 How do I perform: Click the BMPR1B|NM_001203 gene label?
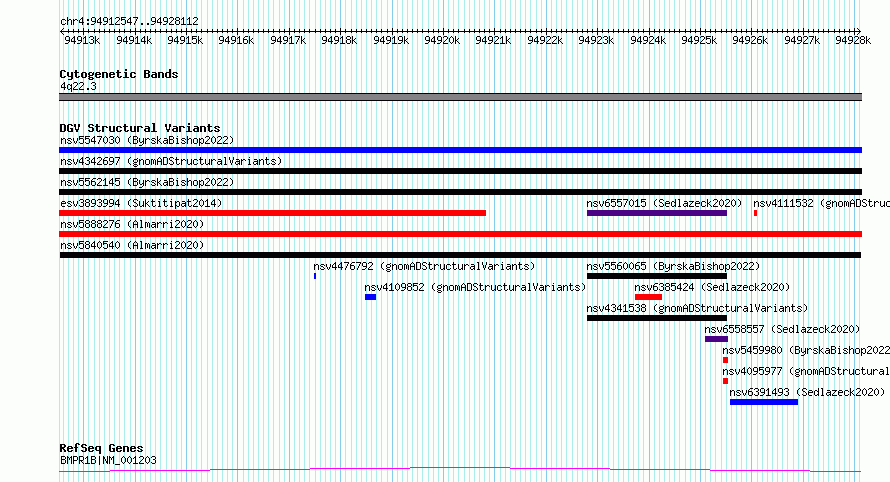tap(108, 460)
